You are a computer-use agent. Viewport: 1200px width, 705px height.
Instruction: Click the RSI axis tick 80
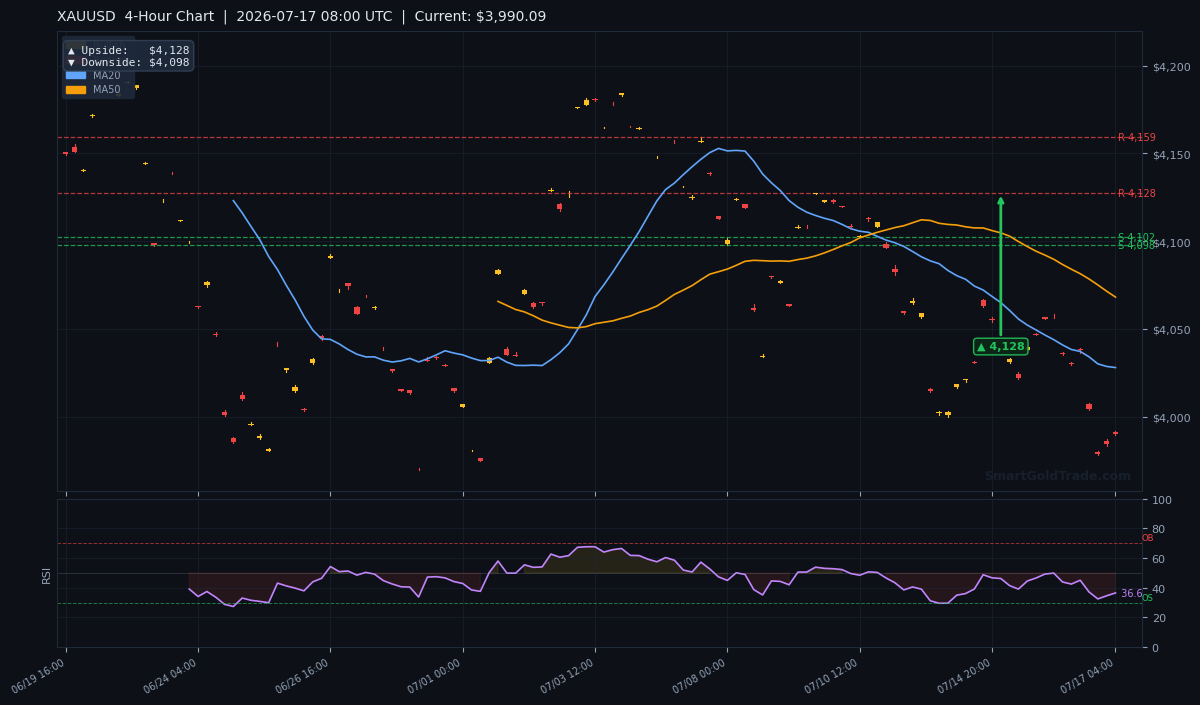(1158, 530)
